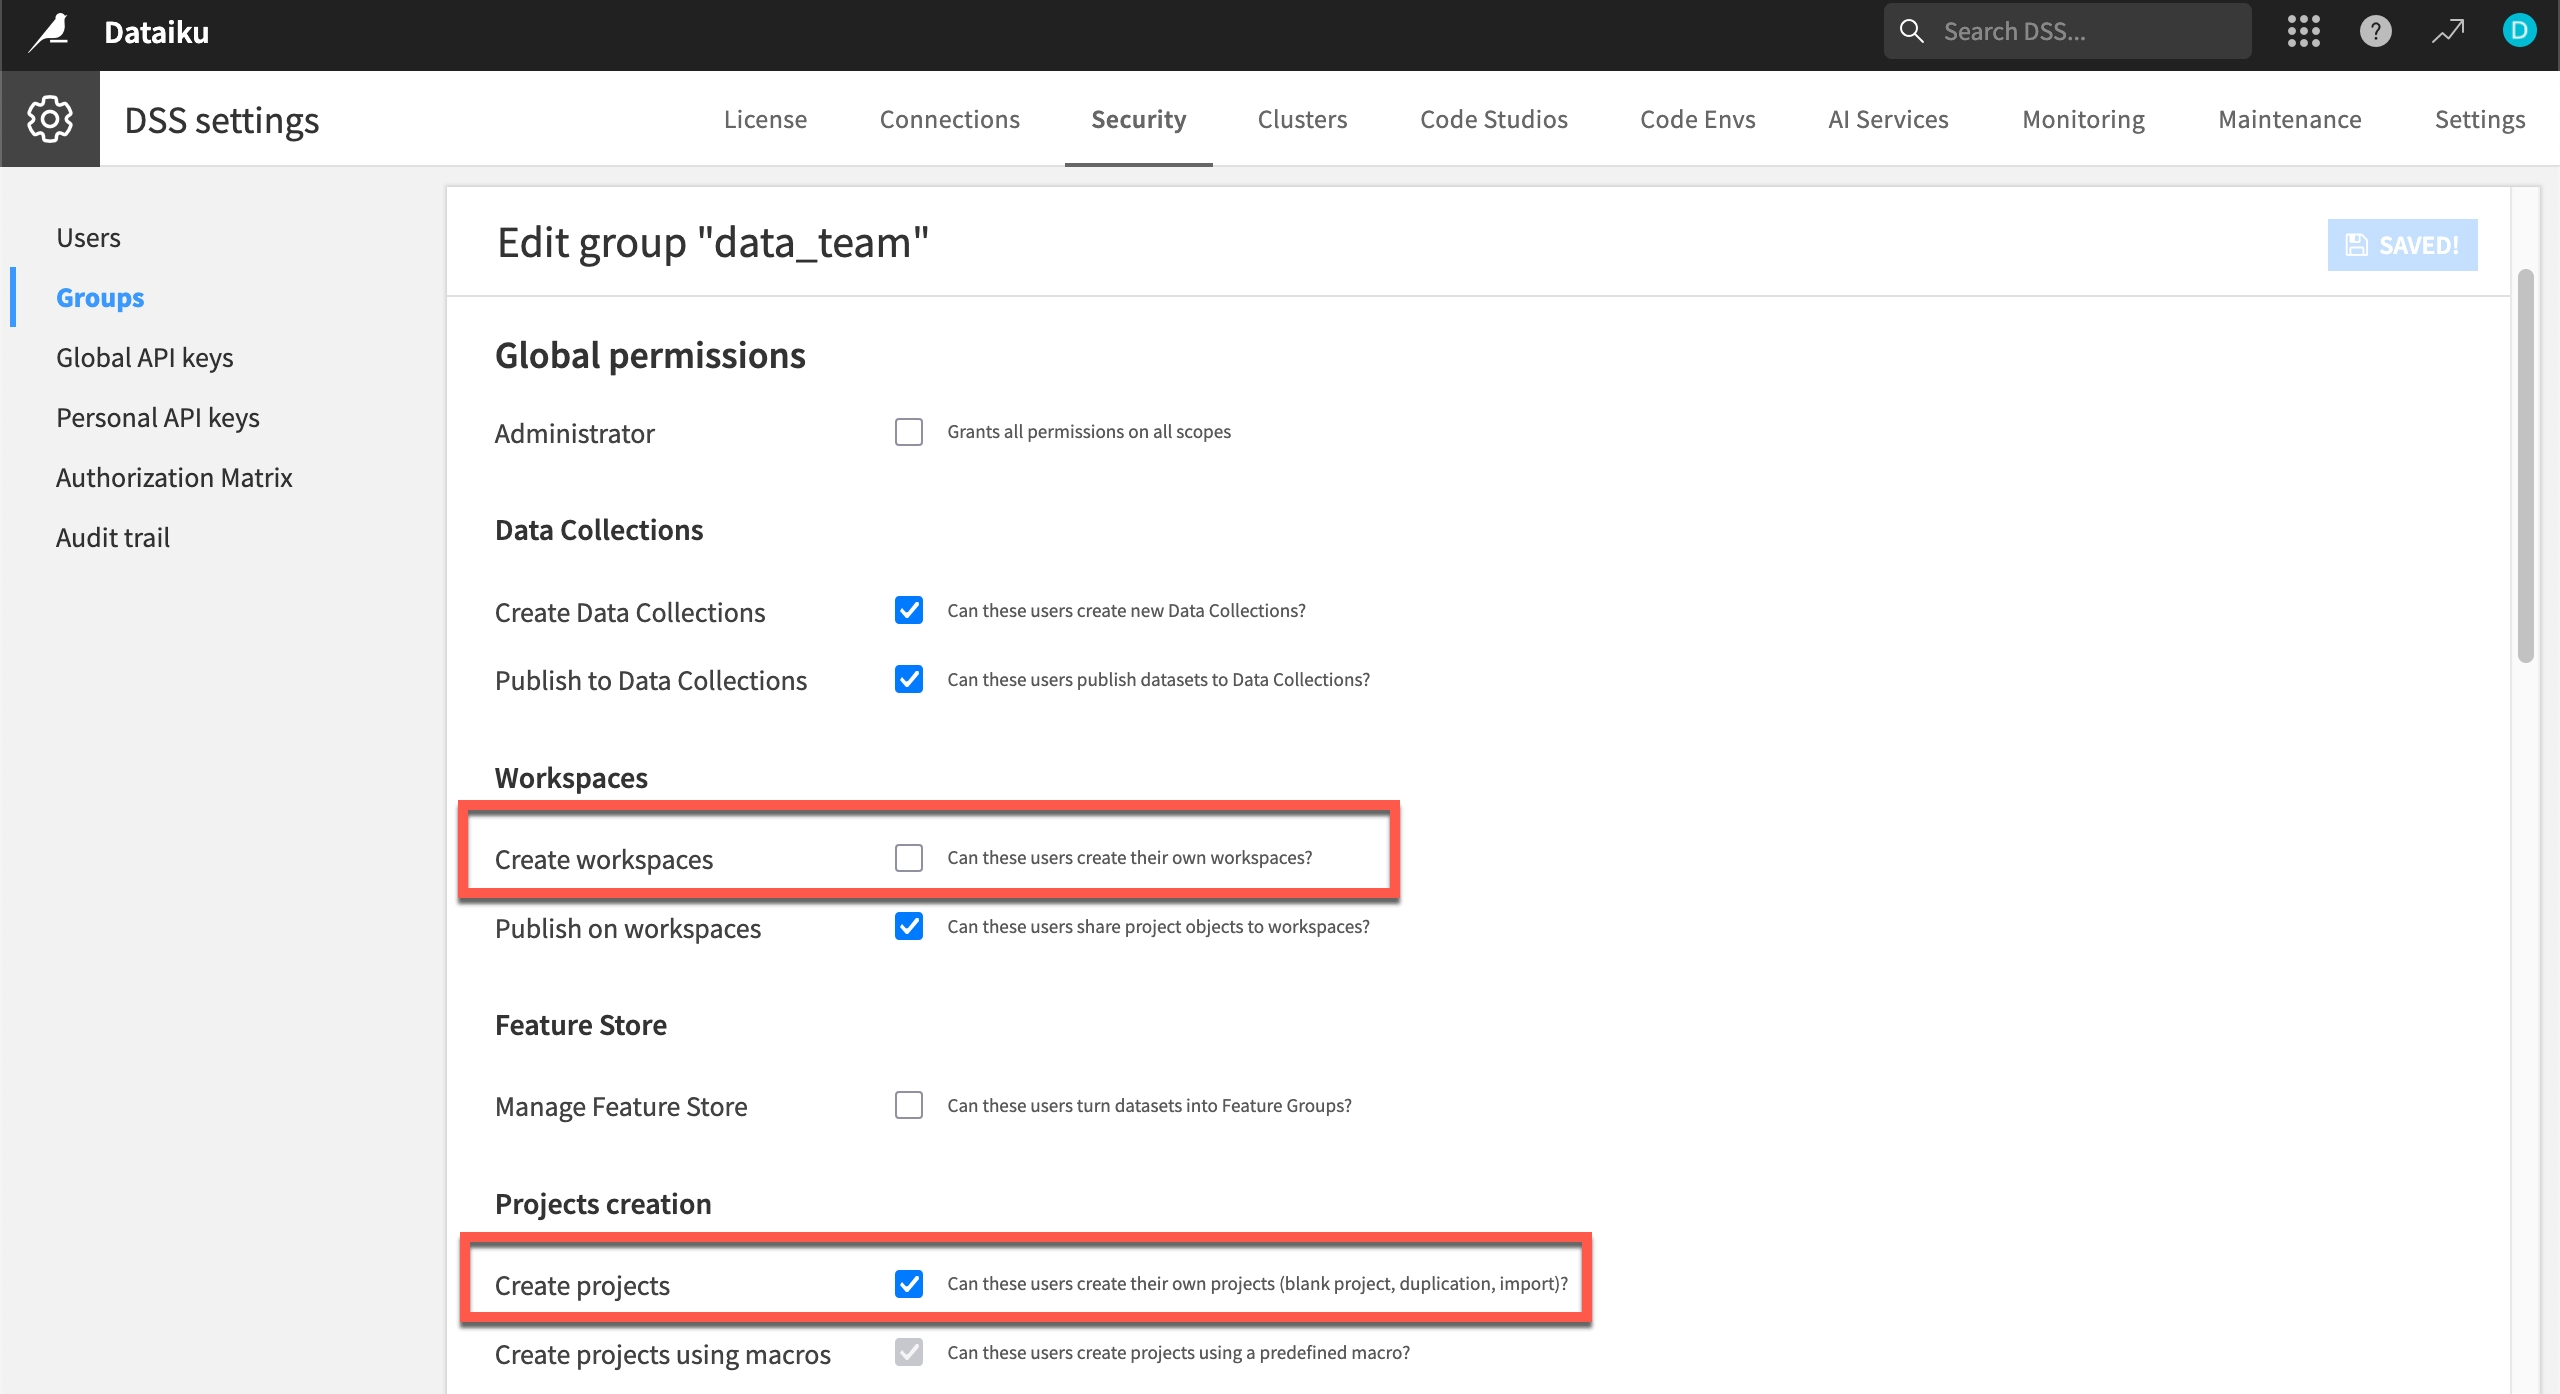Select the Security tab
The width and height of the screenshot is (2560, 1394).
[1138, 119]
